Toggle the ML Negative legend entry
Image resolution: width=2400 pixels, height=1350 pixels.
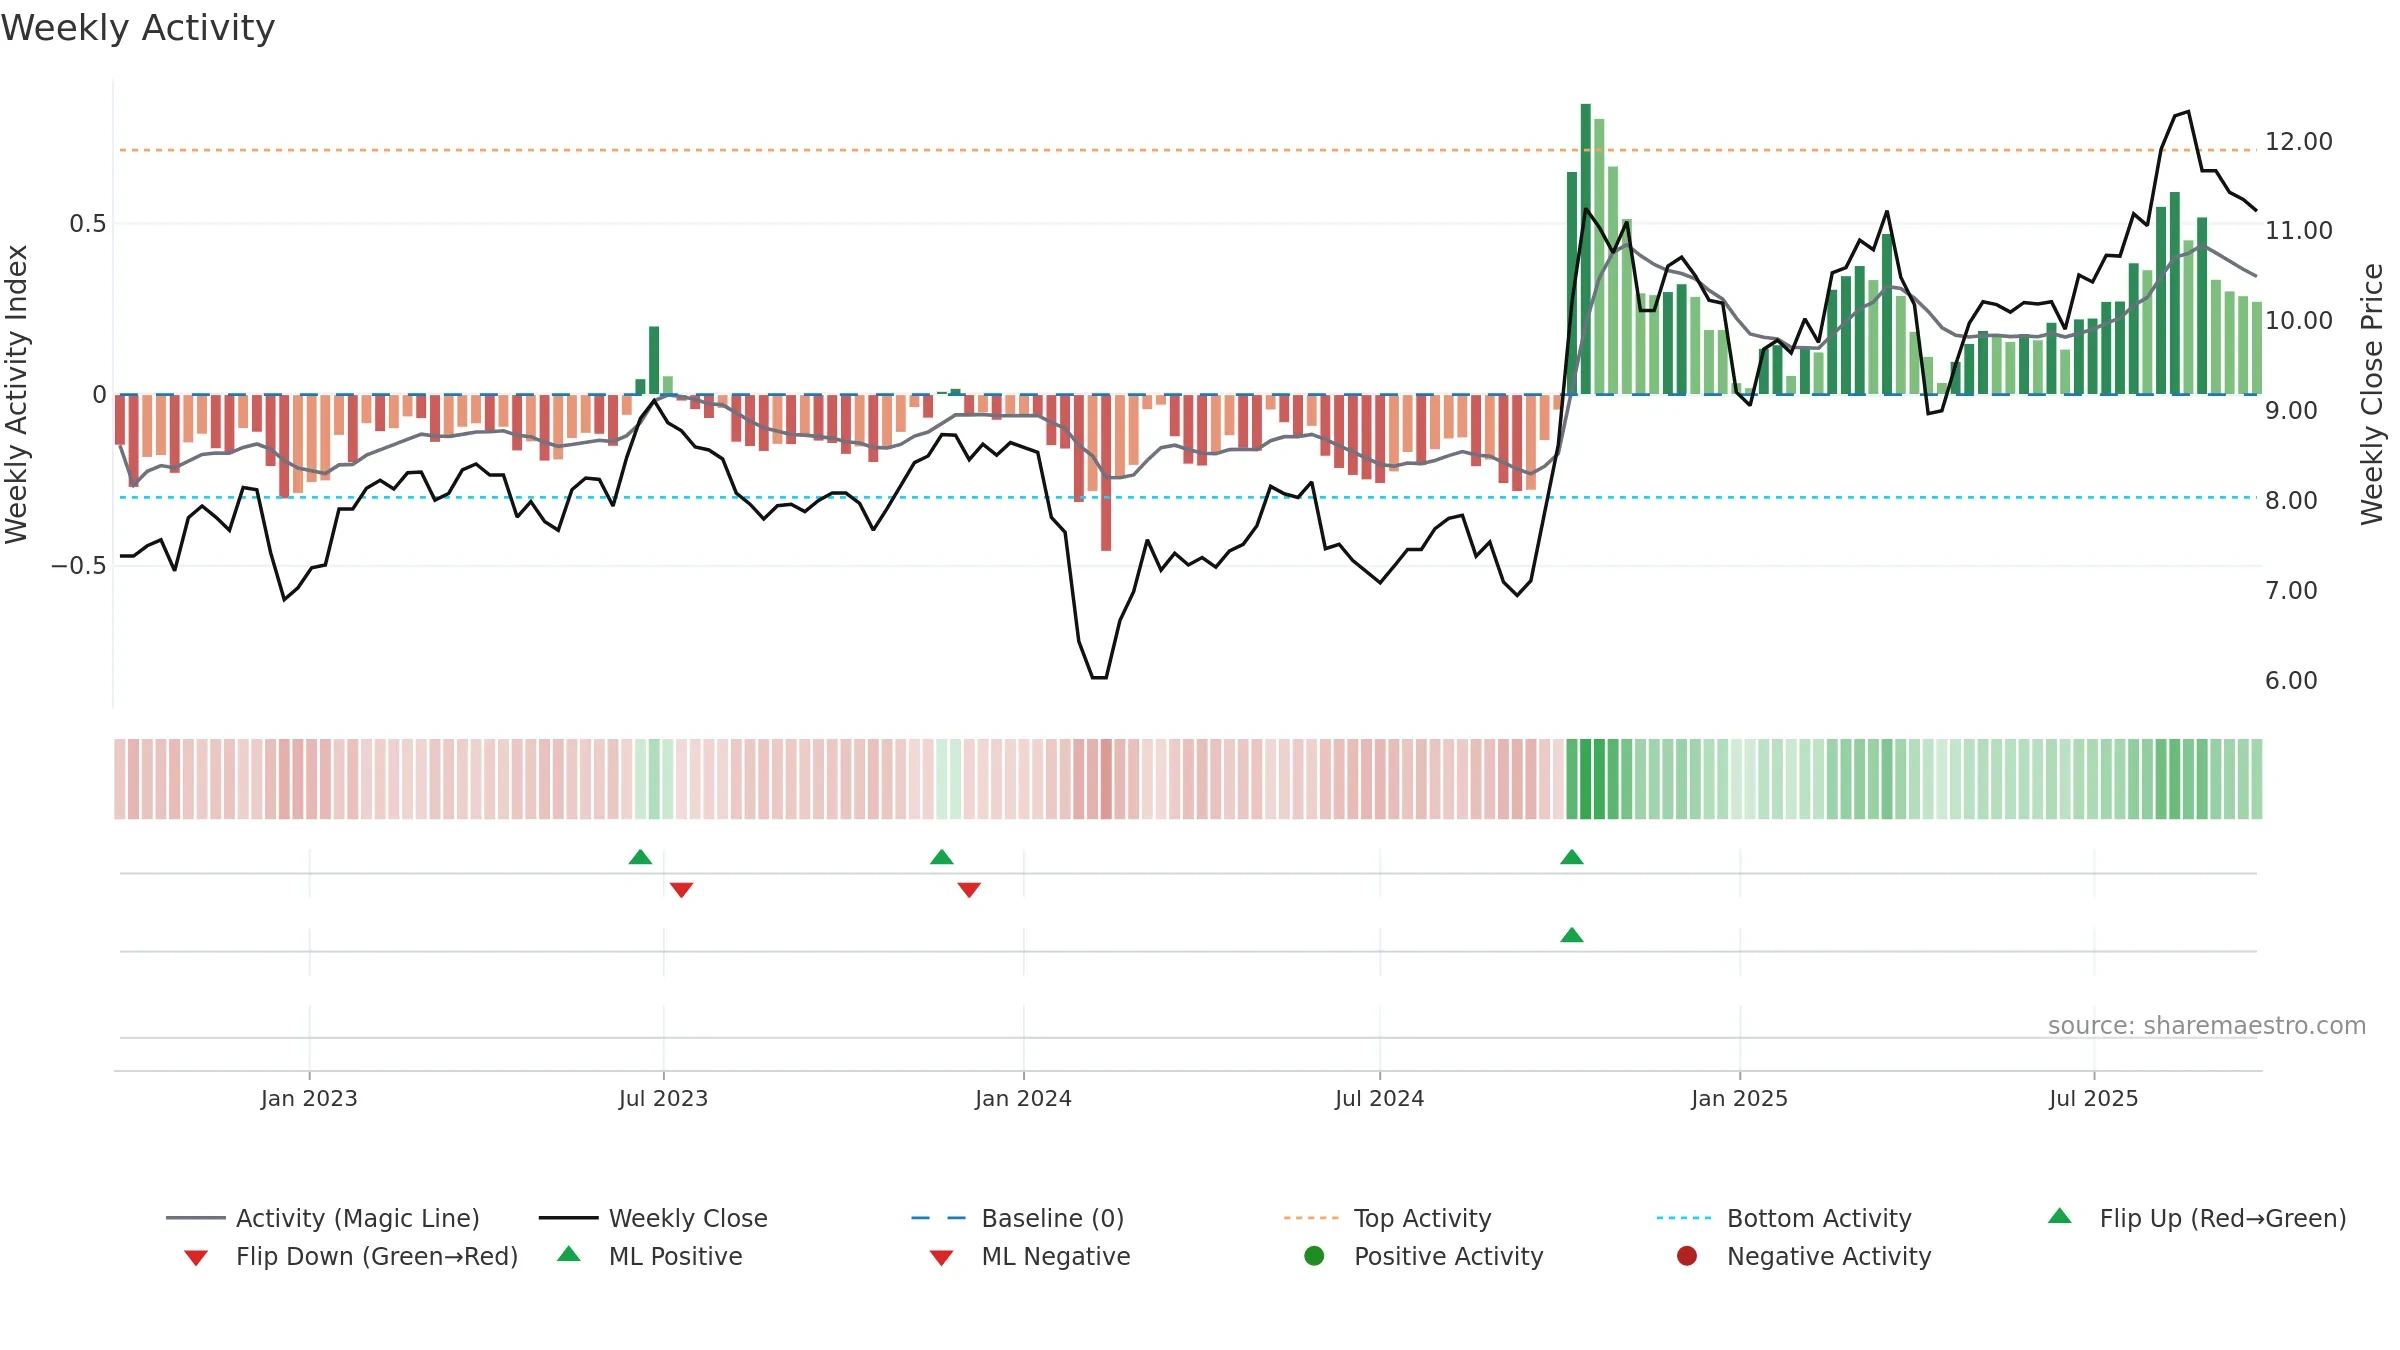coord(1030,1256)
